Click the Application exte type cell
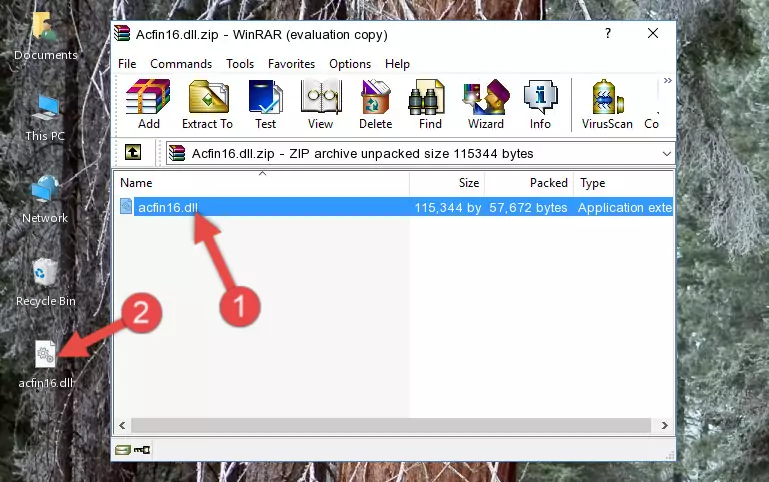Screen dimensions: 769x482 (625, 207)
